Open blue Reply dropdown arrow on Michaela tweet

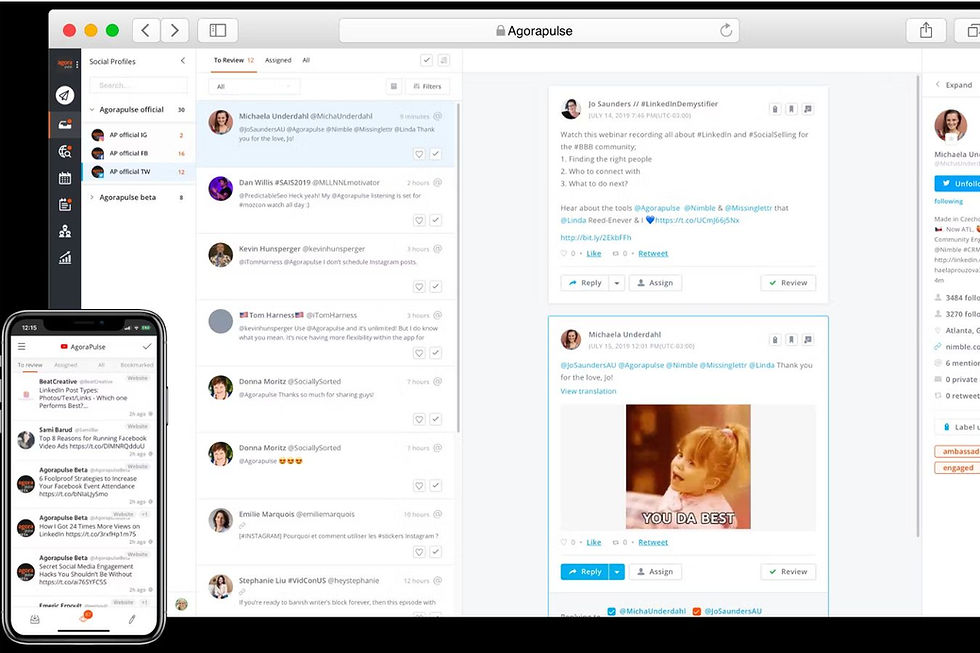click(617, 572)
